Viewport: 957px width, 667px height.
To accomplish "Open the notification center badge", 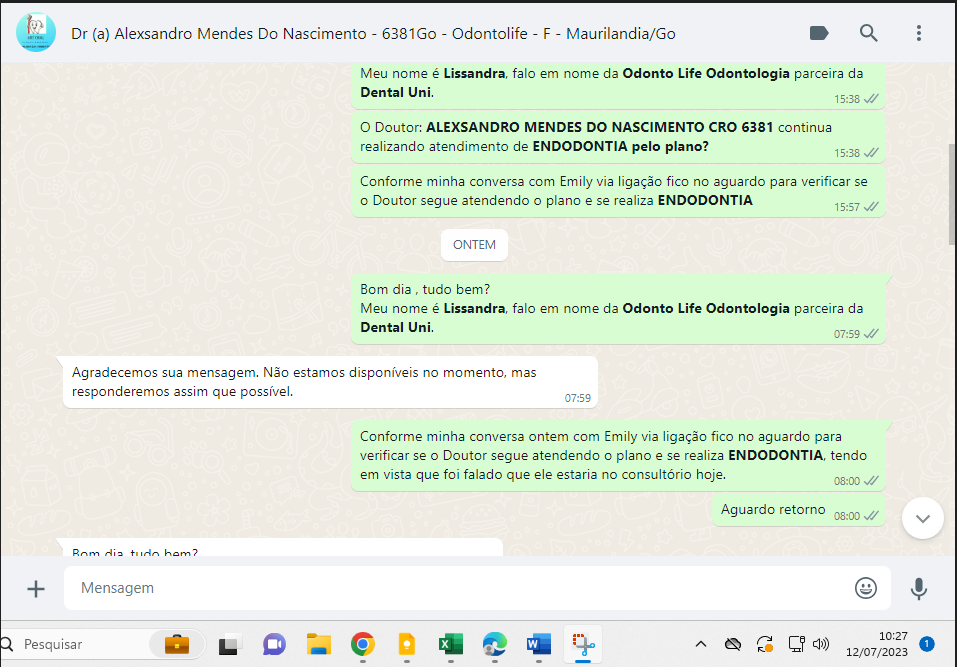I will click(x=926, y=644).
